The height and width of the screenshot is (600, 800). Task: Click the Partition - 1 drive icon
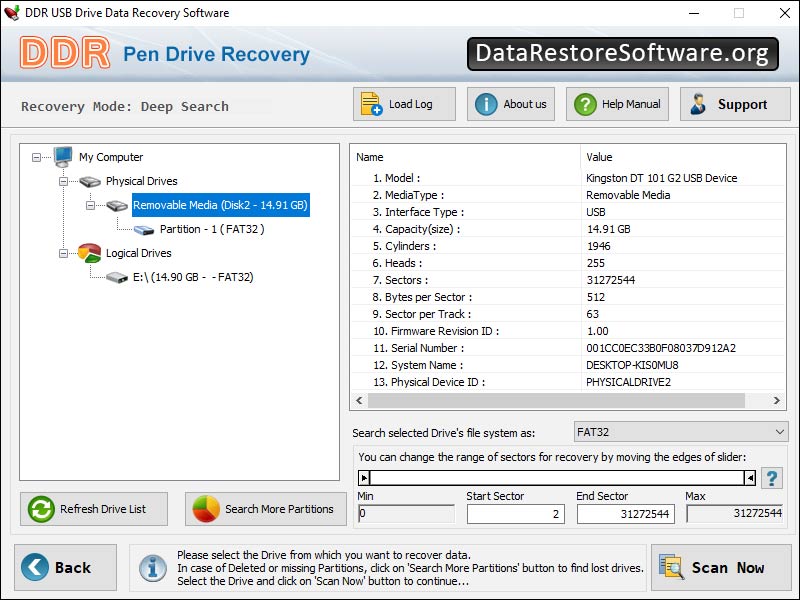[x=144, y=230]
